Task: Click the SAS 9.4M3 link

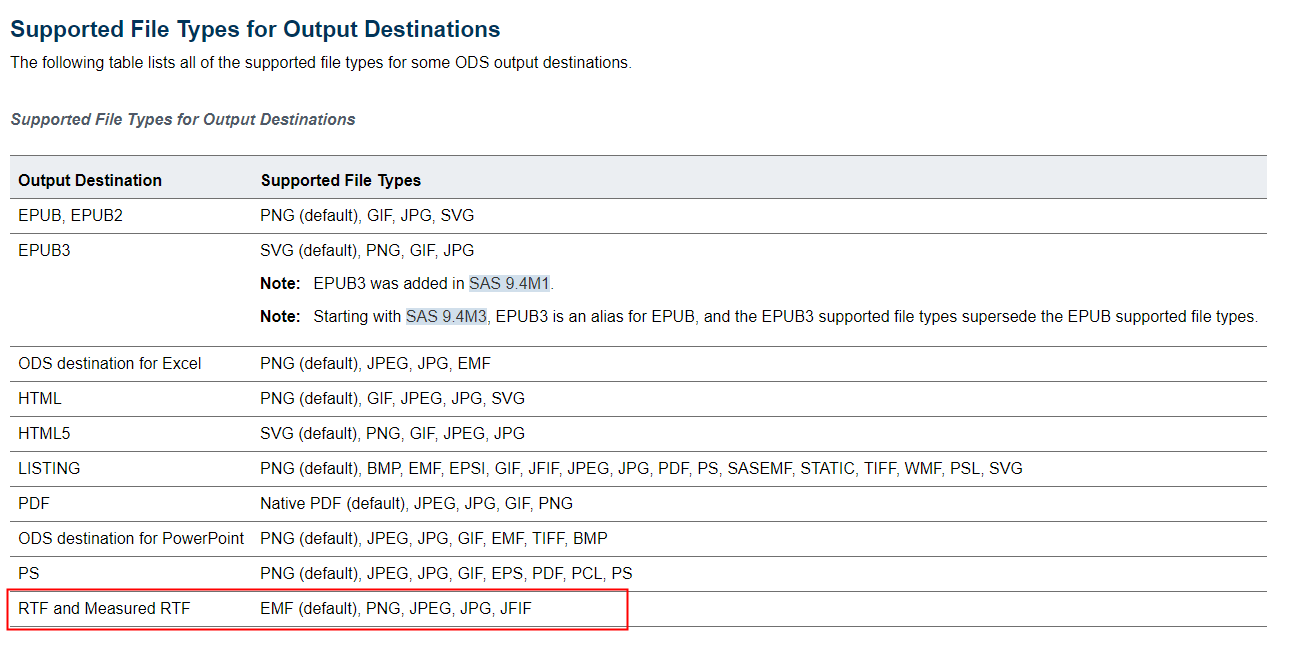Action: 446,316
